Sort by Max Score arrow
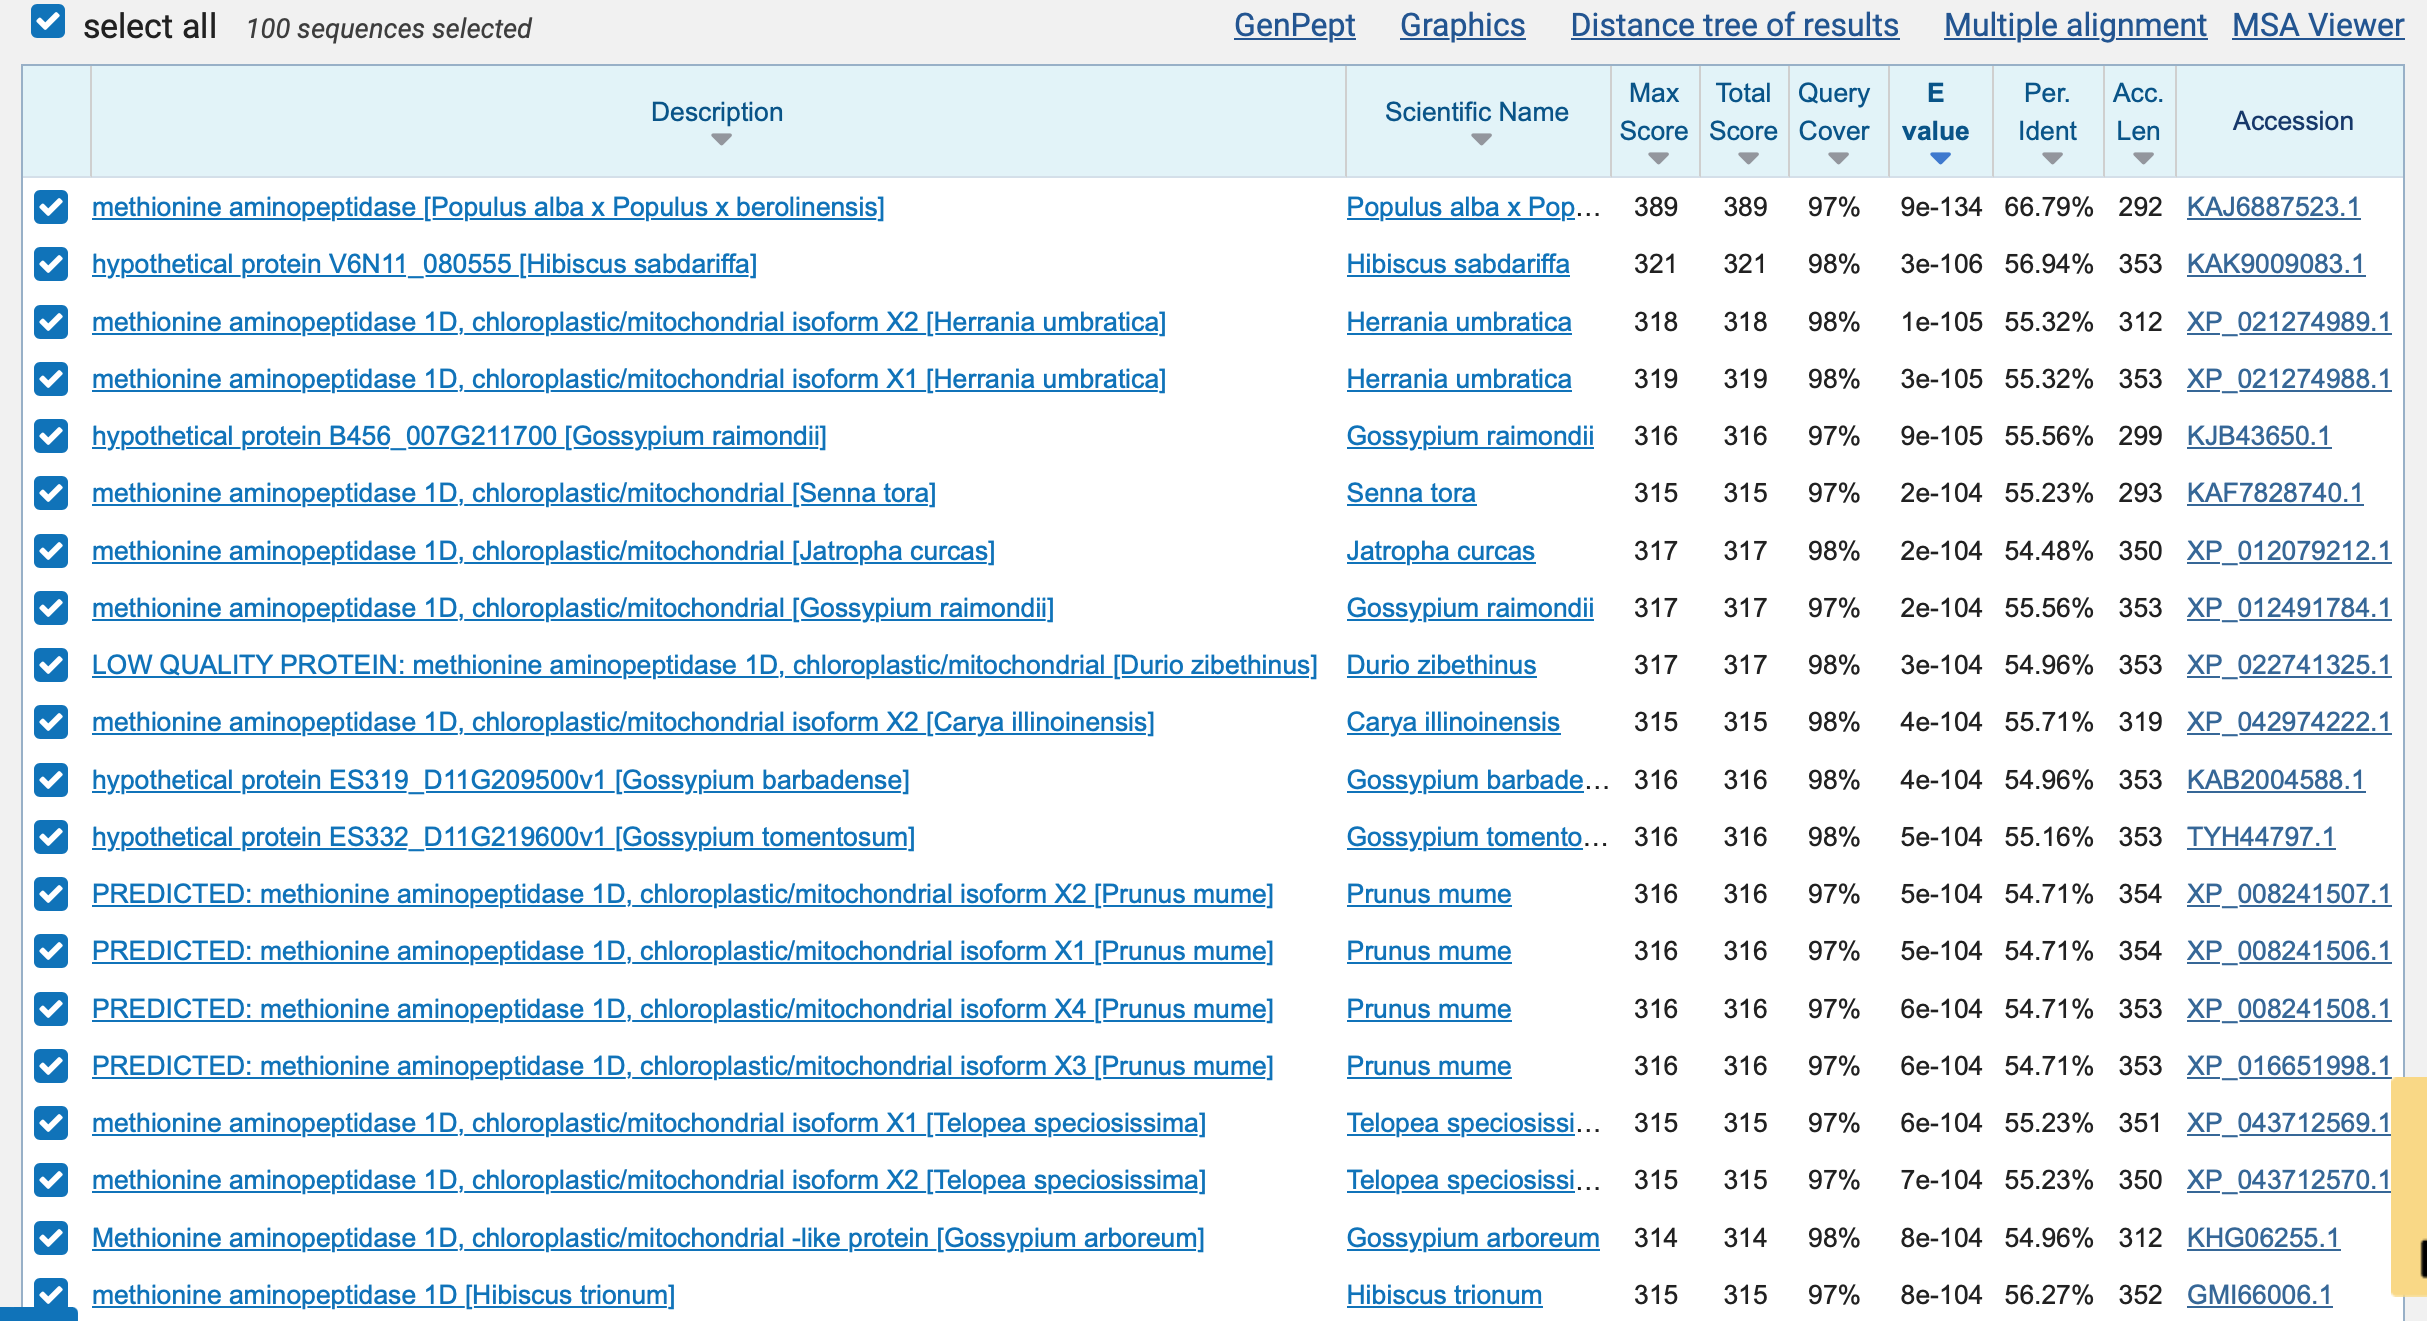2427x1321 pixels. point(1658,158)
